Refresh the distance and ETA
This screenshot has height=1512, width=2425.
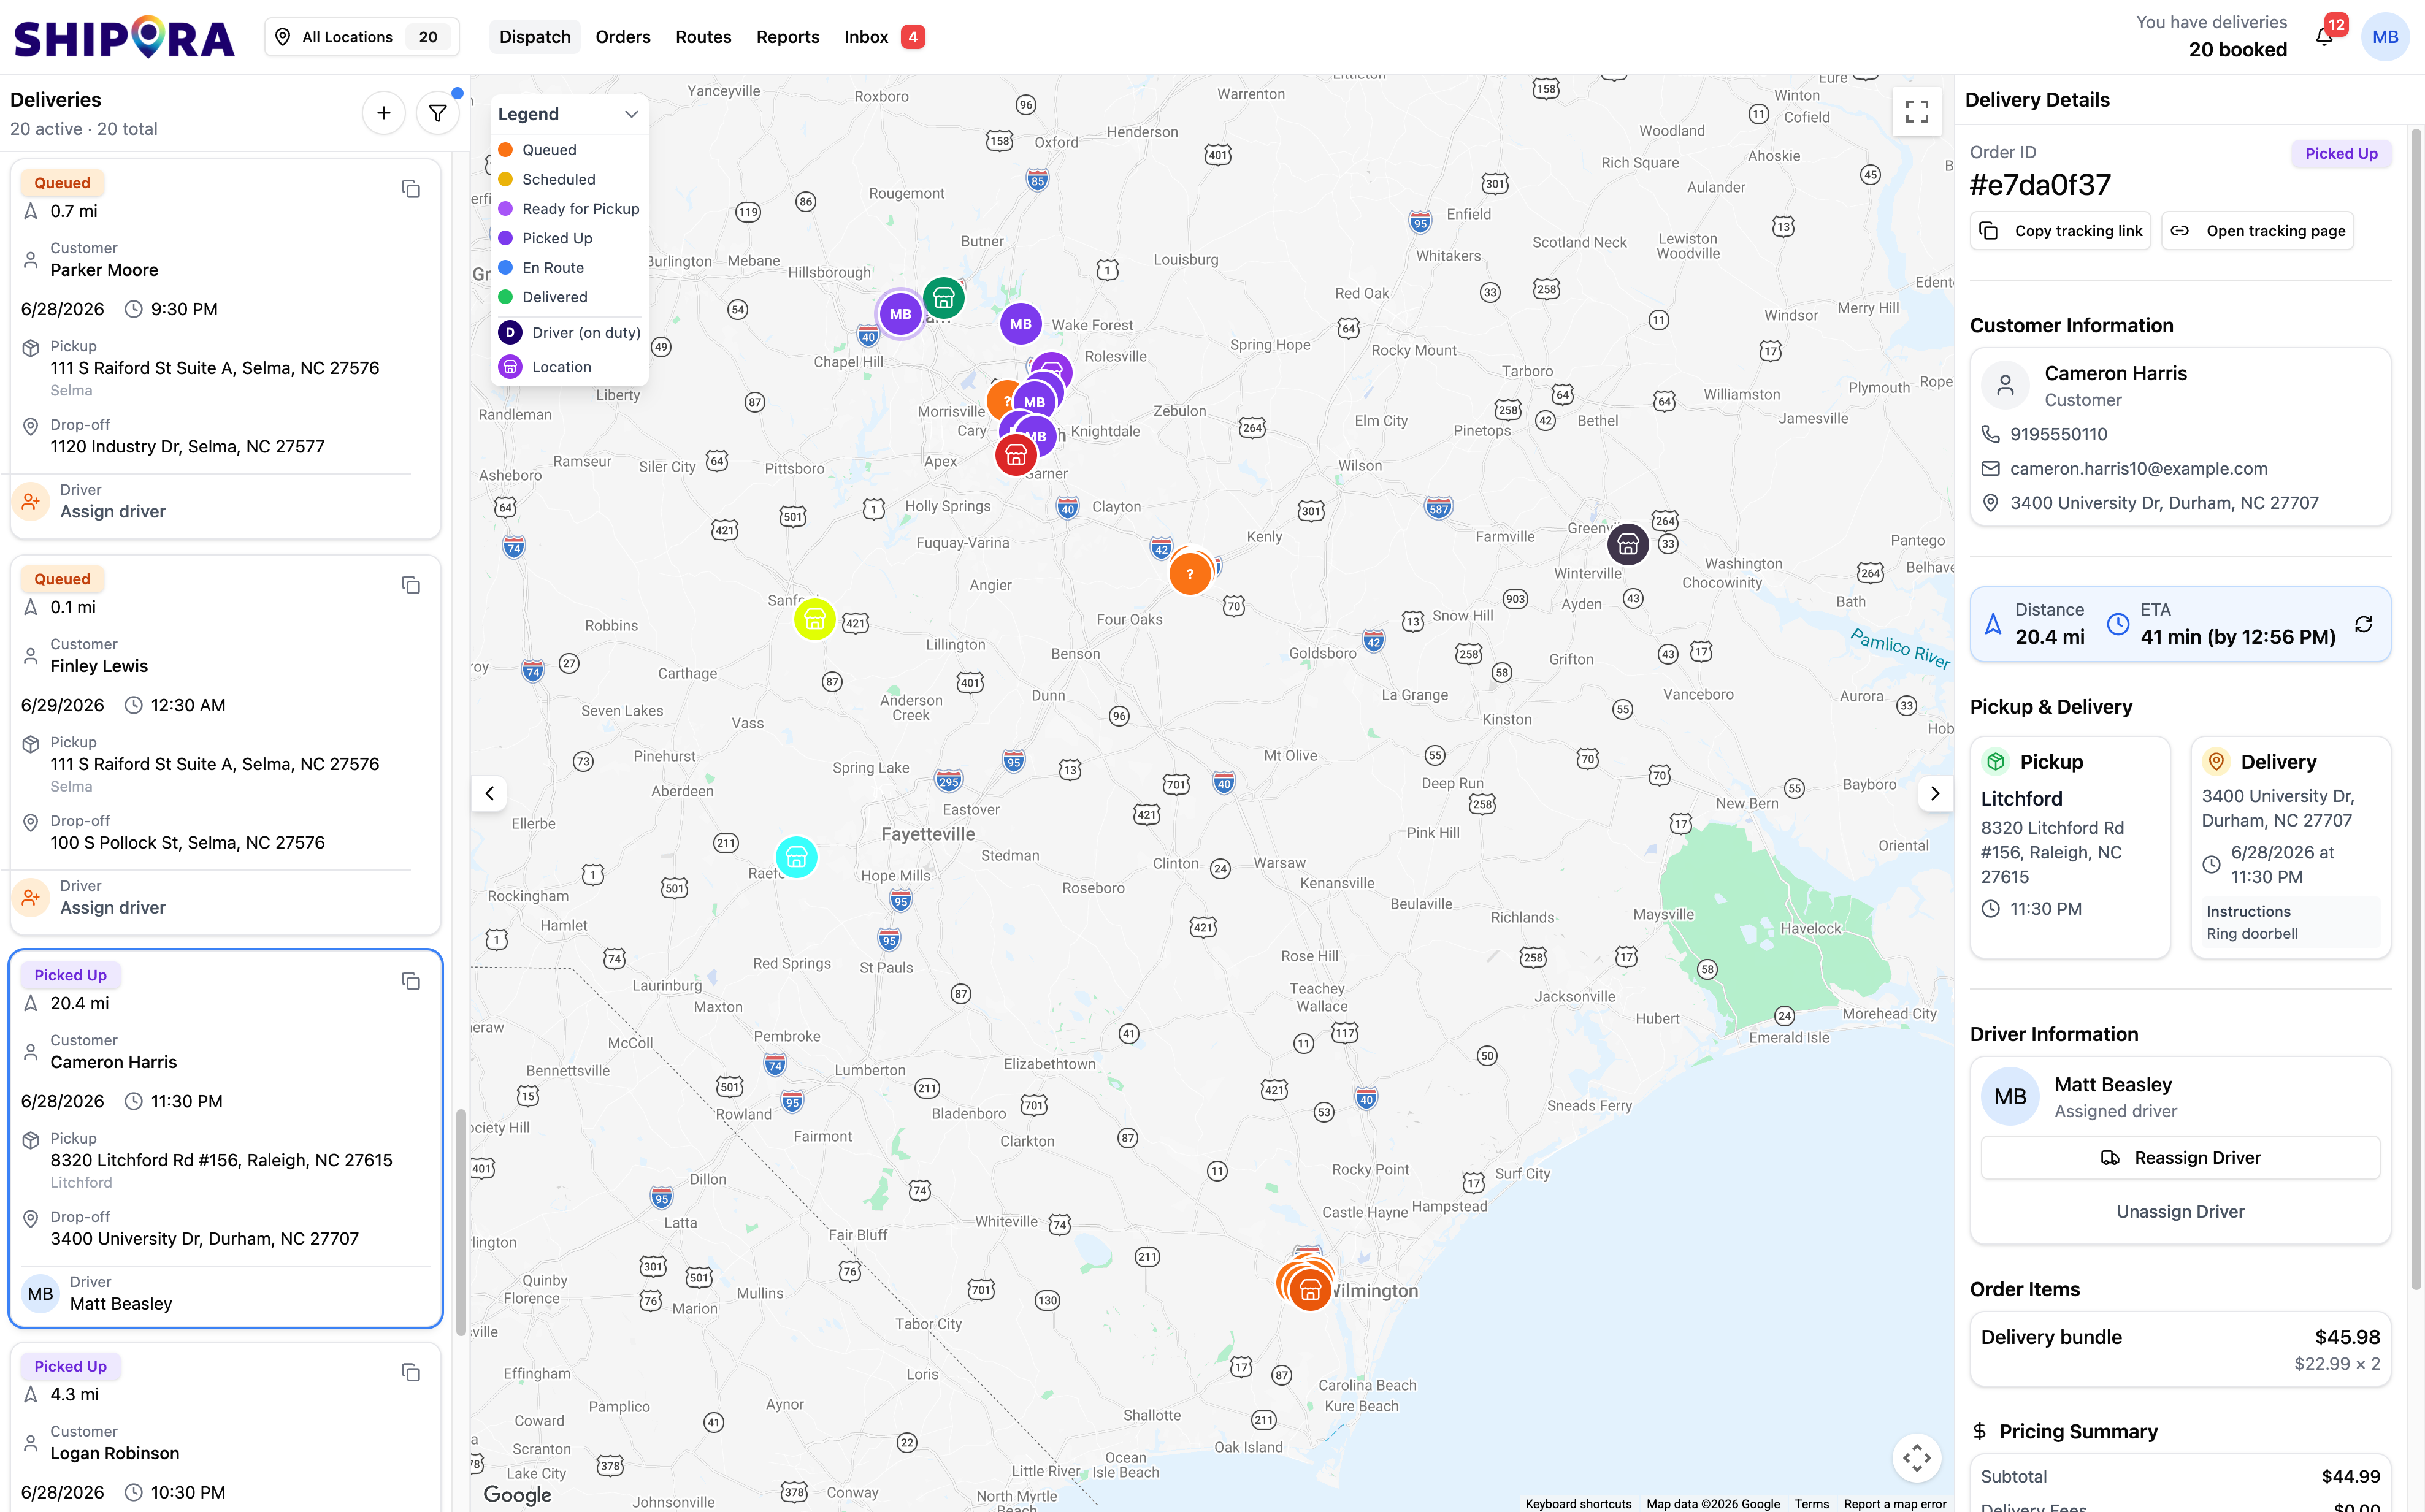2364,624
